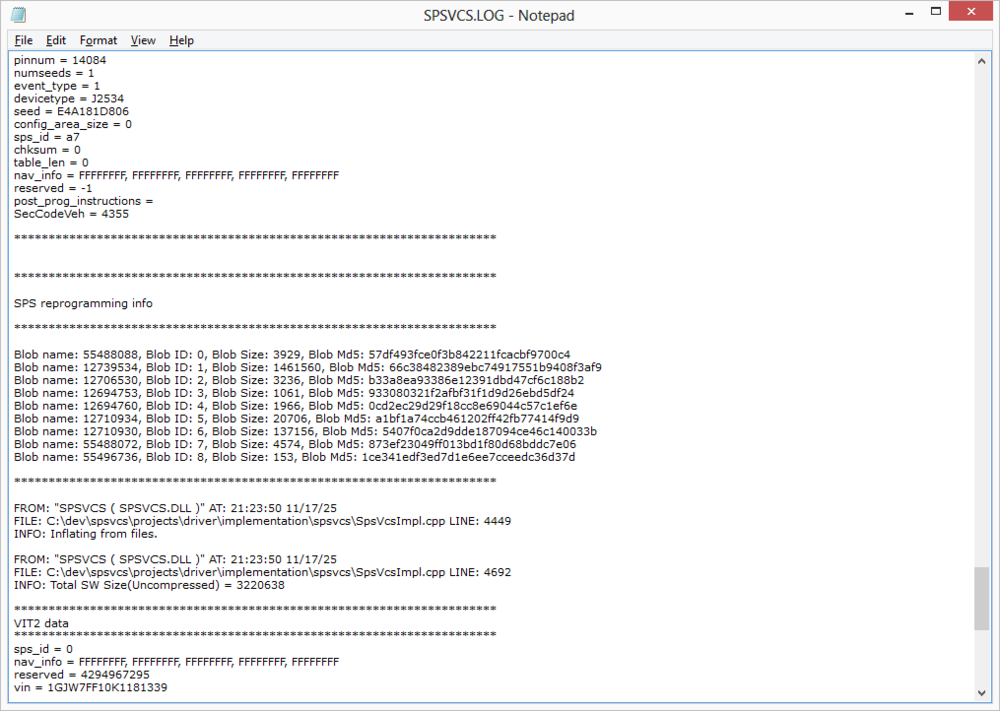The height and width of the screenshot is (711, 1000).
Task: Click the Blob name 55488072 line
Action: click(295, 444)
